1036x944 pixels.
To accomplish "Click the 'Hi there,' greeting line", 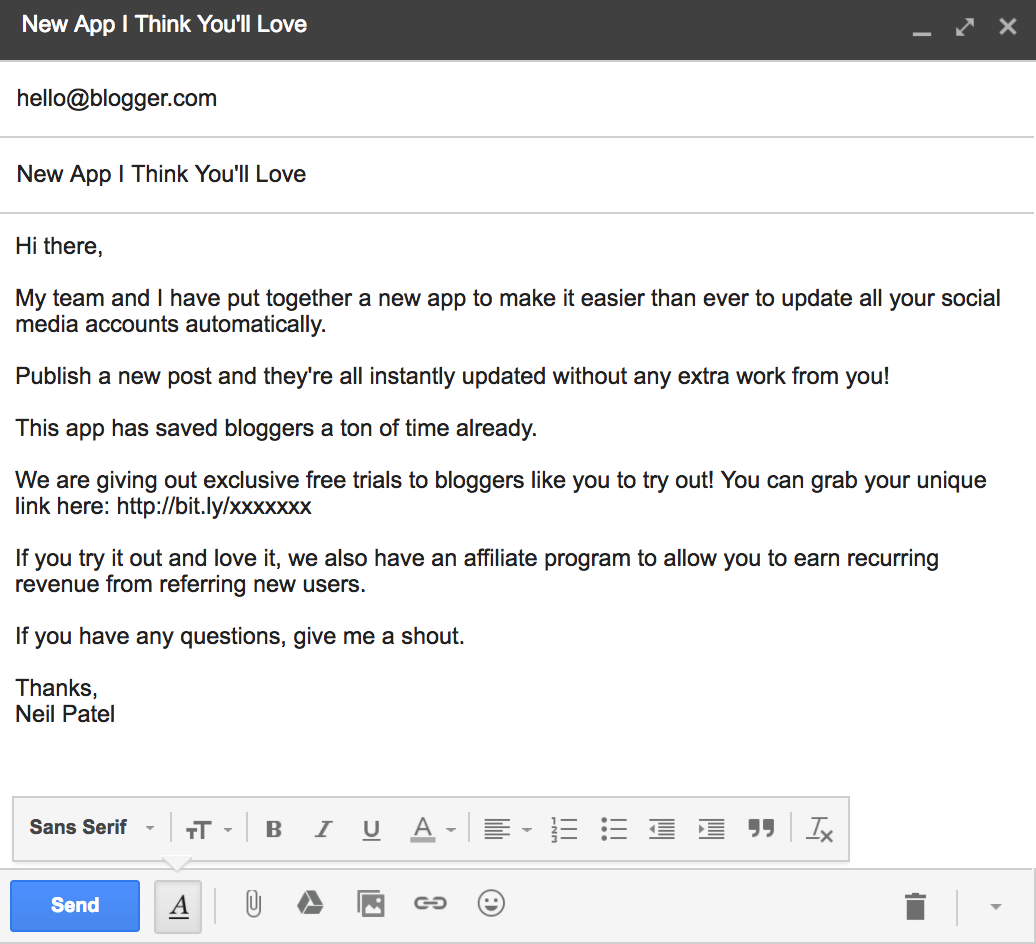I will 59,246.
